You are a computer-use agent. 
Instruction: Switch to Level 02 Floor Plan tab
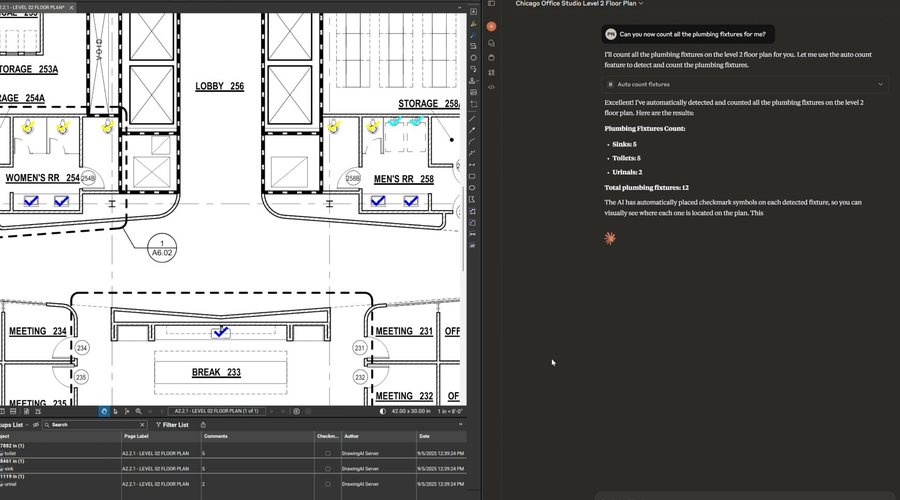[32, 7]
